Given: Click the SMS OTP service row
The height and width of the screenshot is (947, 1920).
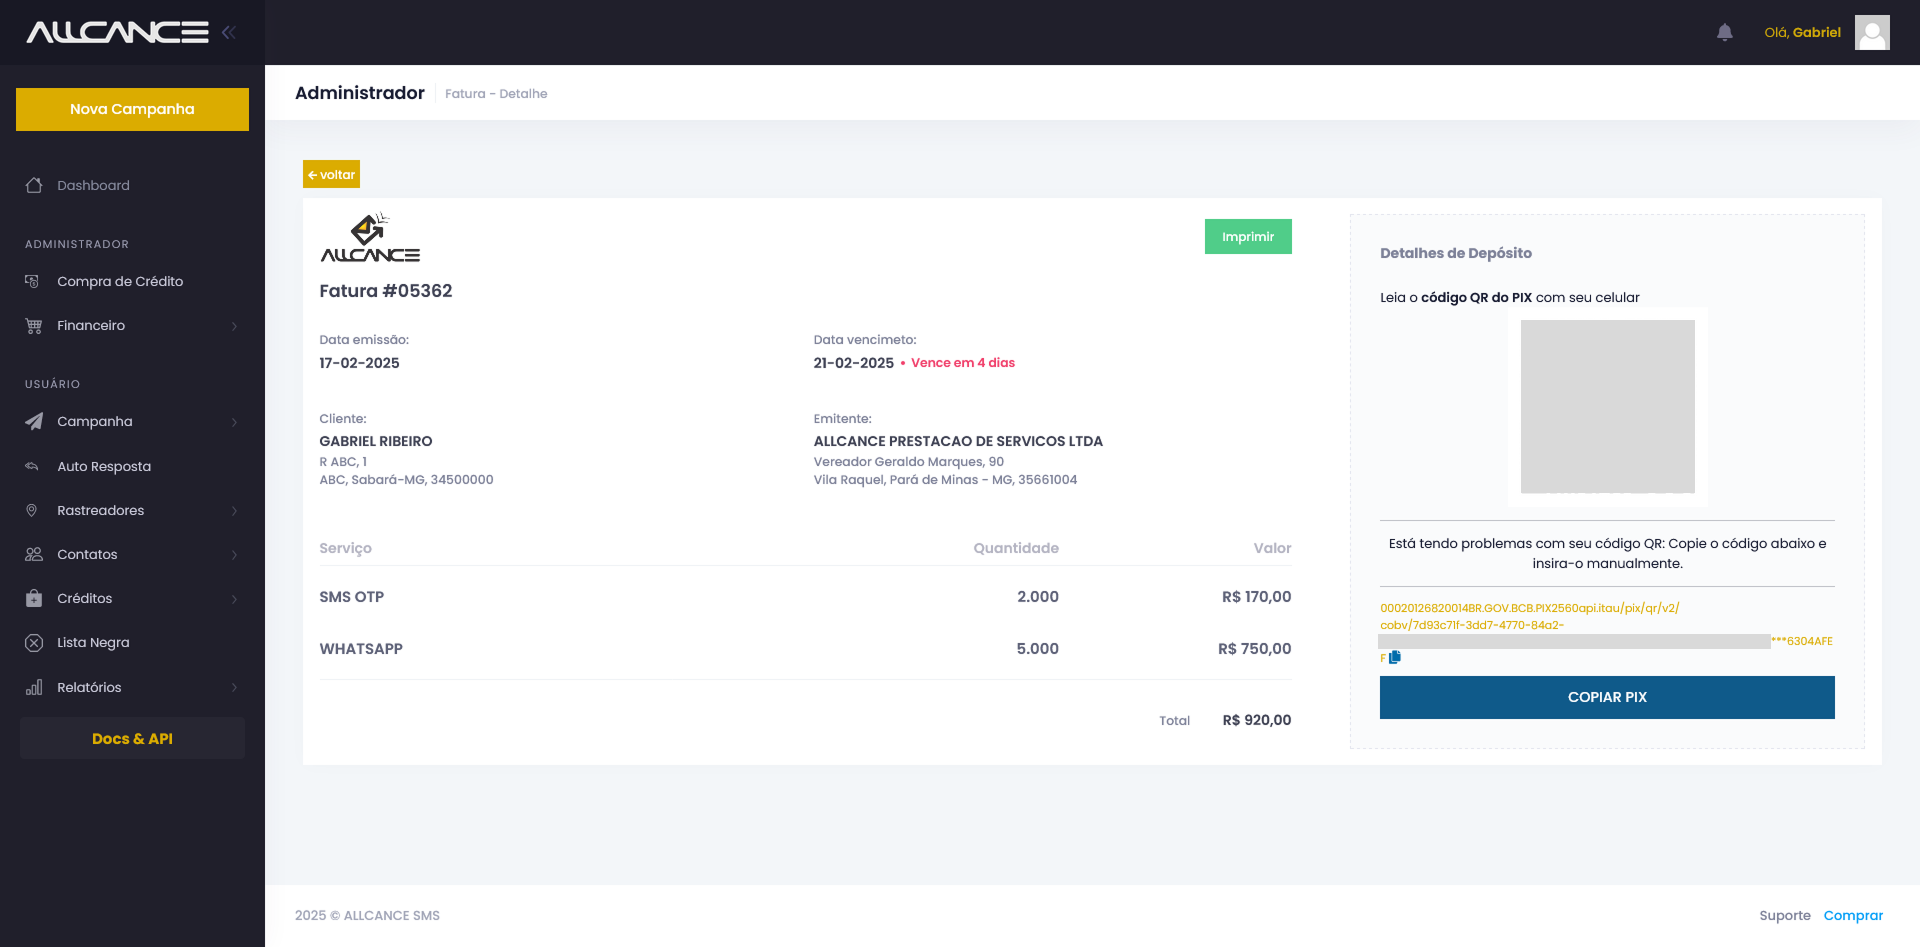Looking at the screenshot, I should point(805,597).
